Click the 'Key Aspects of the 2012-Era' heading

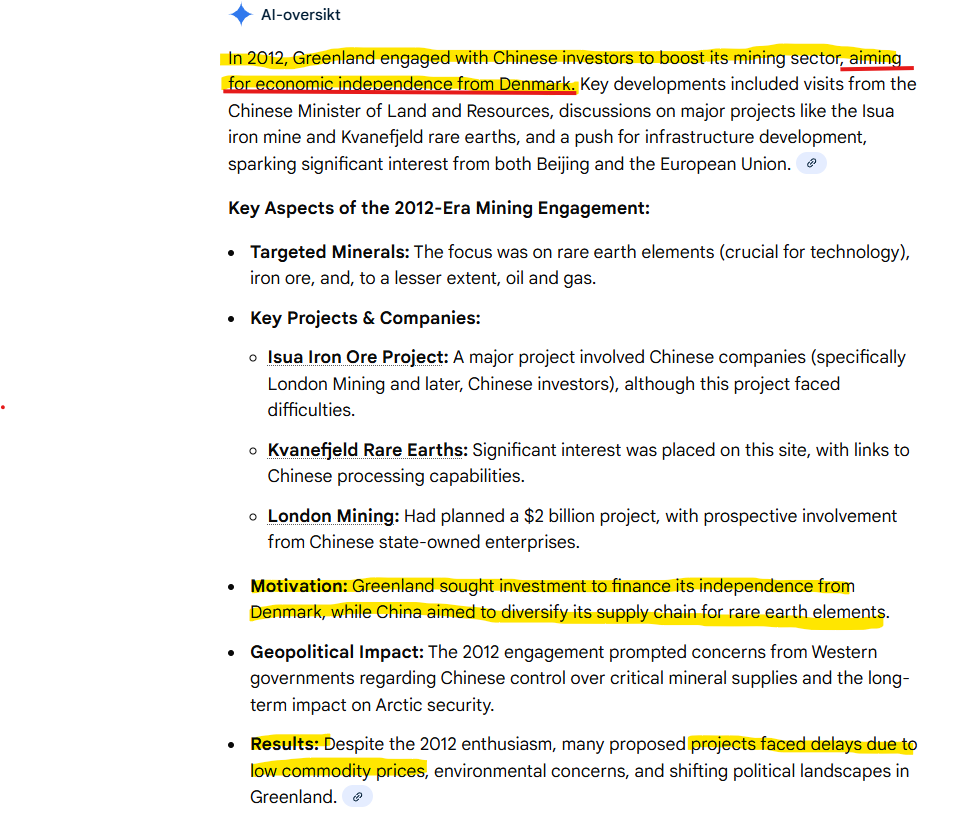[x=439, y=208]
